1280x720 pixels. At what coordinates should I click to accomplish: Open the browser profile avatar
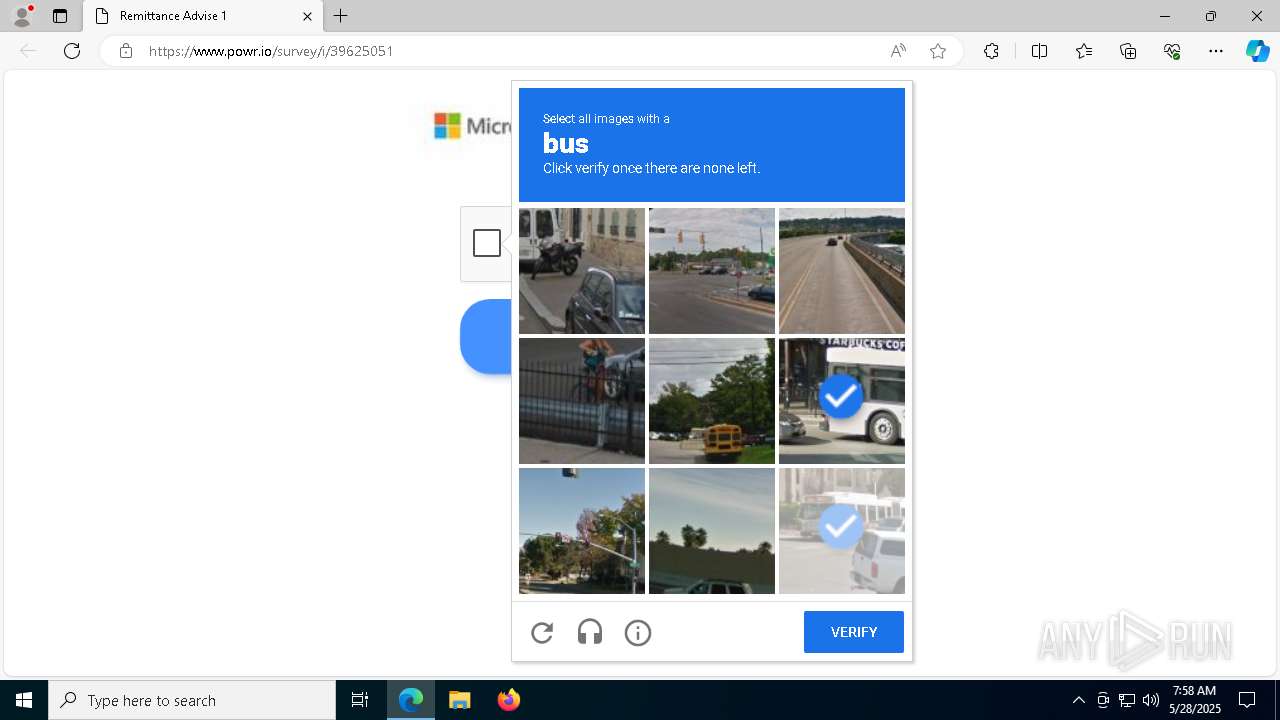[x=22, y=16]
